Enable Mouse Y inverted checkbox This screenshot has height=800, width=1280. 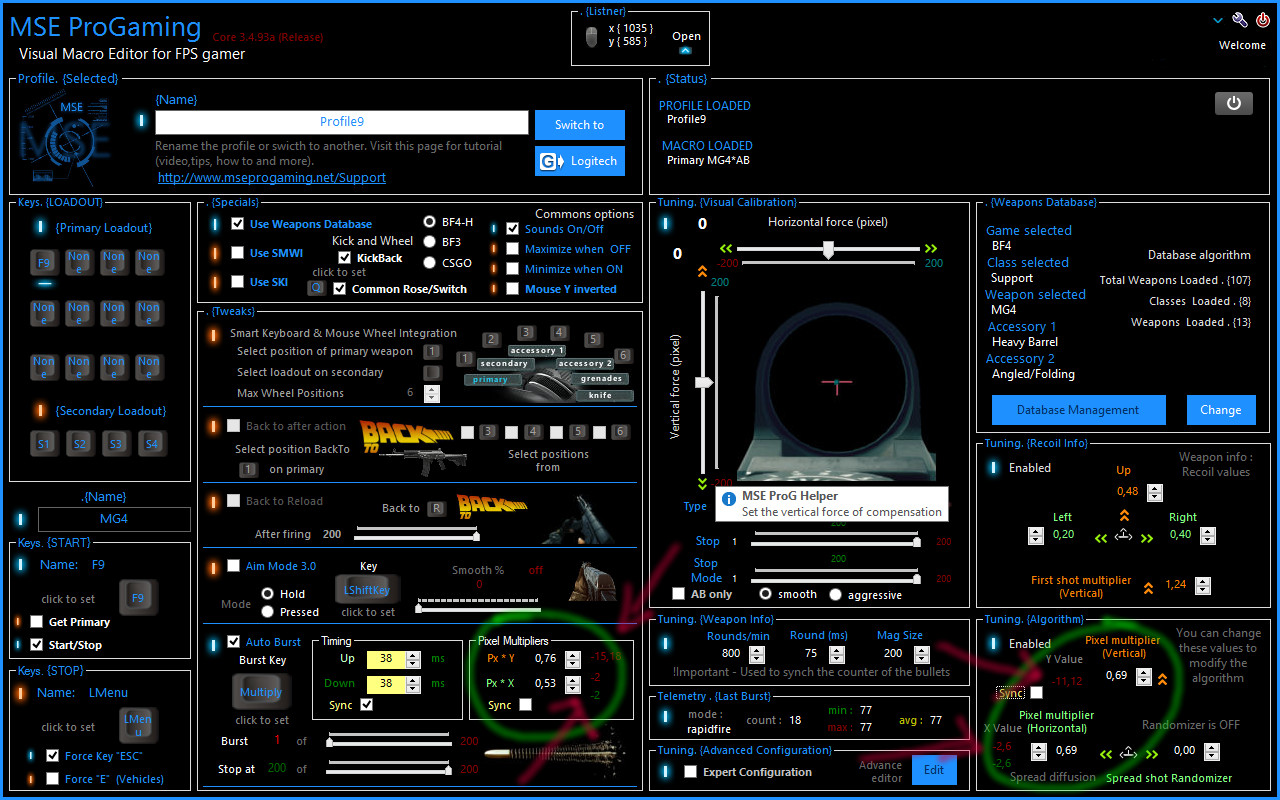[513, 289]
